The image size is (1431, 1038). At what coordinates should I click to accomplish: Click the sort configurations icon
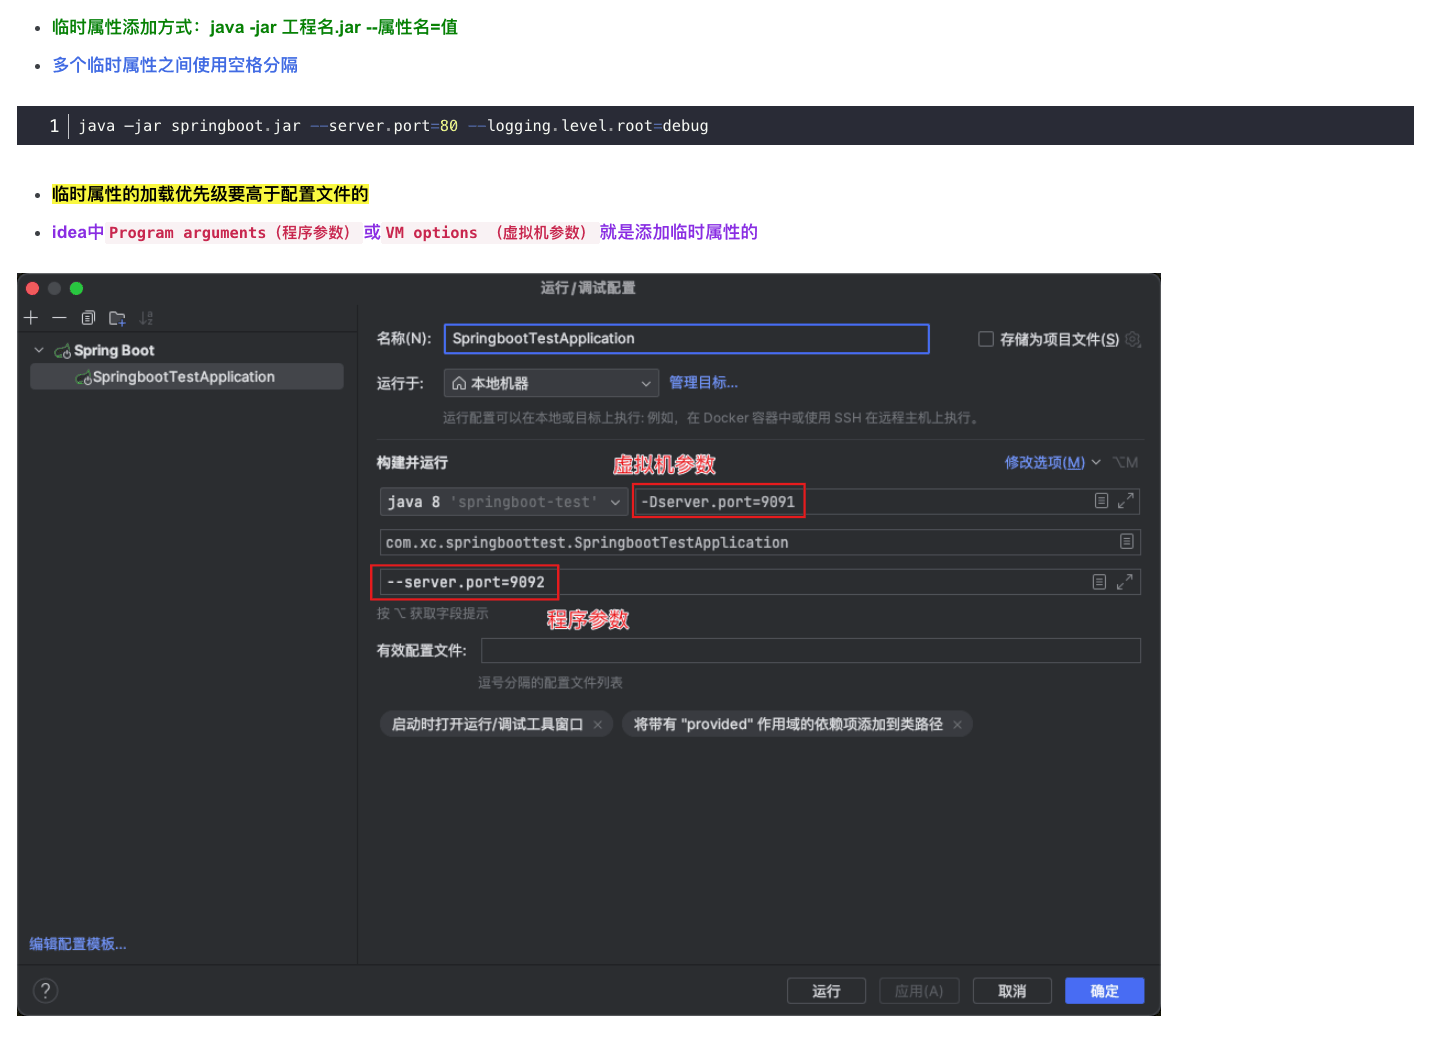click(x=146, y=318)
